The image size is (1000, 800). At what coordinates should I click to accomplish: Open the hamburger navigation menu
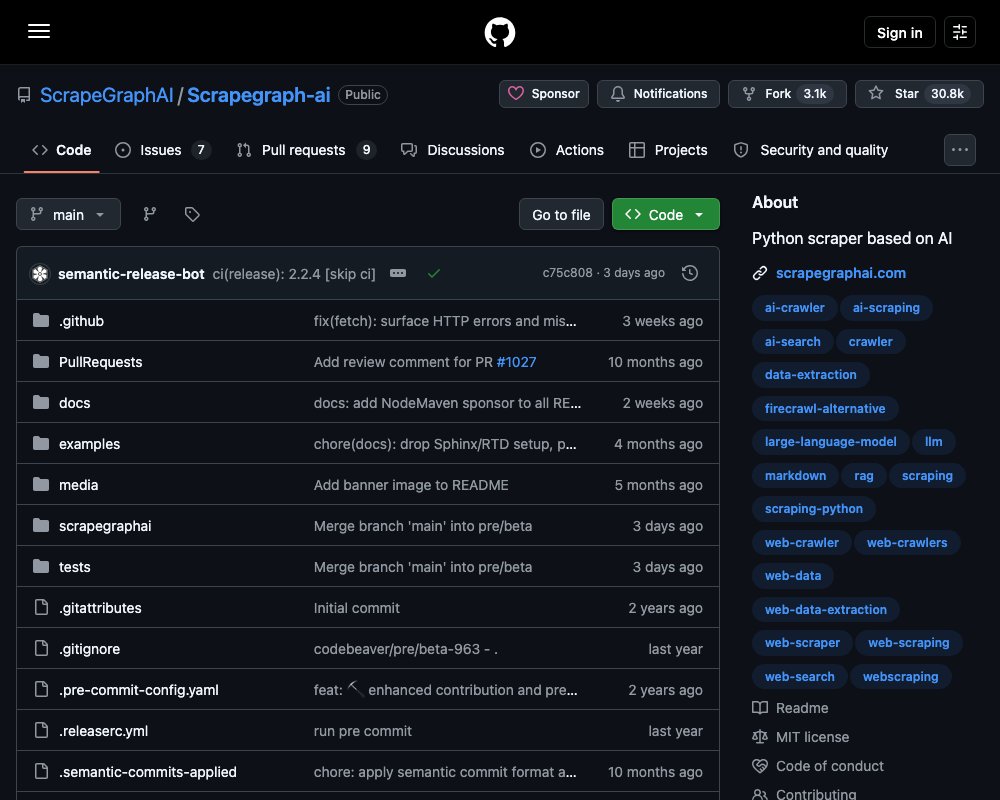(x=39, y=31)
